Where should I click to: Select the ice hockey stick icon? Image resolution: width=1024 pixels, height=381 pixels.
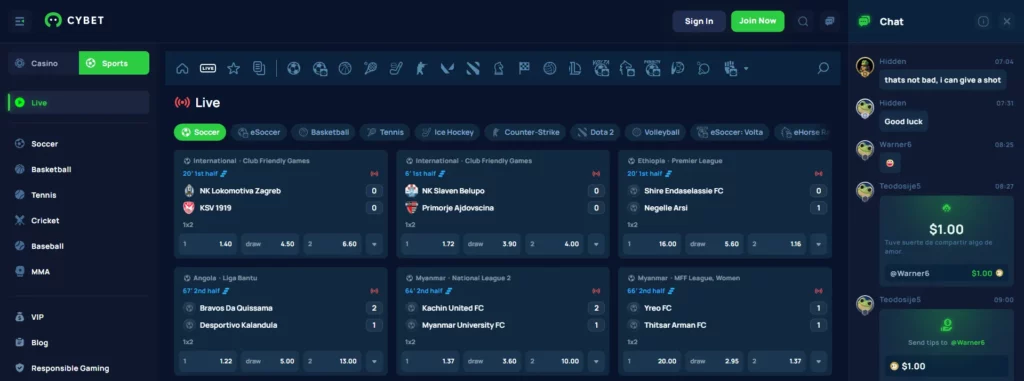pos(396,68)
